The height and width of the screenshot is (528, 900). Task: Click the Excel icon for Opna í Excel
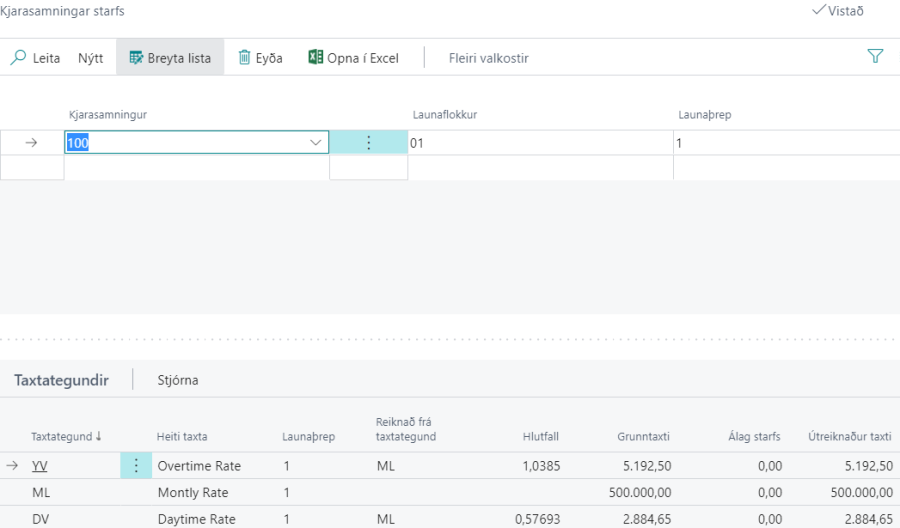click(316, 58)
